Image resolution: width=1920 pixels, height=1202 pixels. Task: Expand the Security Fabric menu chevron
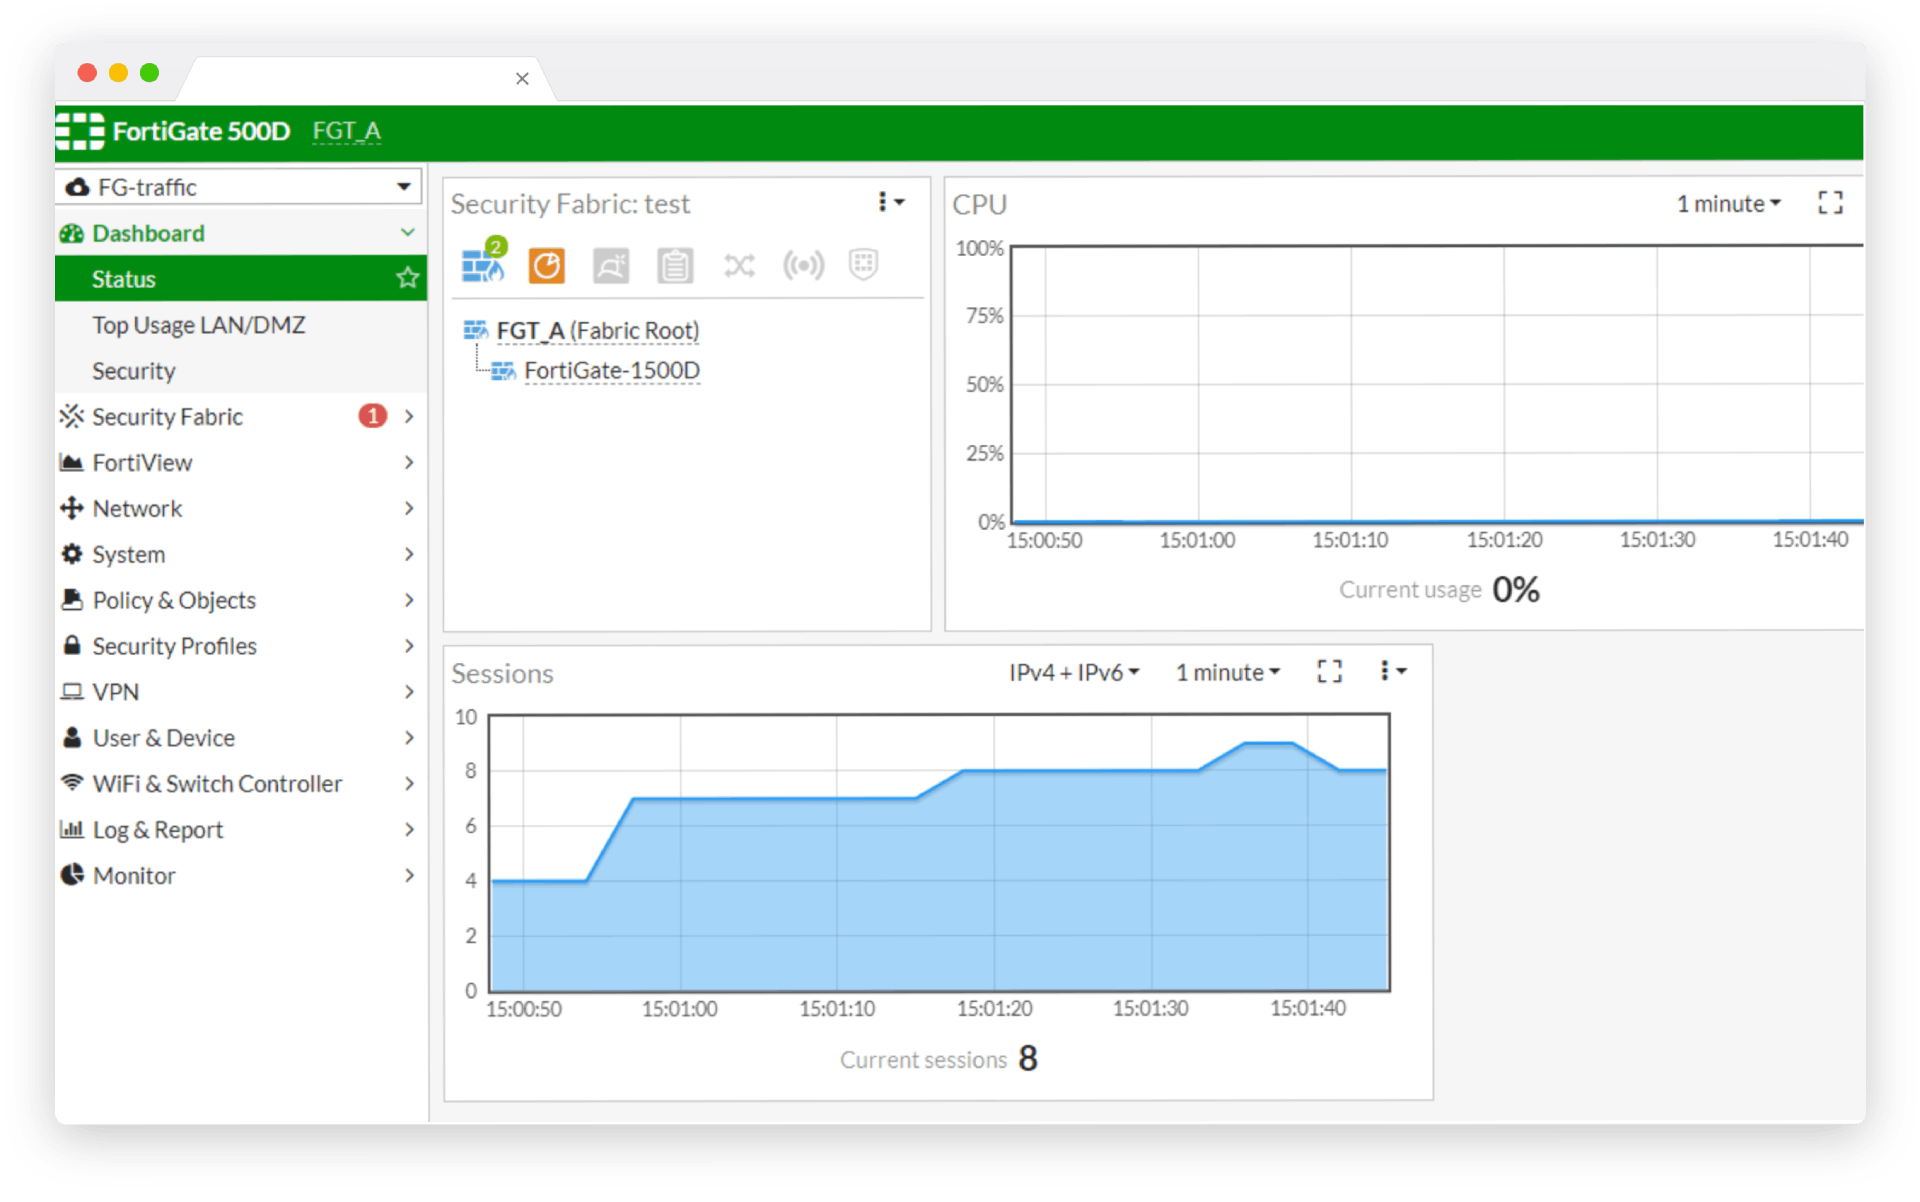[x=409, y=416]
